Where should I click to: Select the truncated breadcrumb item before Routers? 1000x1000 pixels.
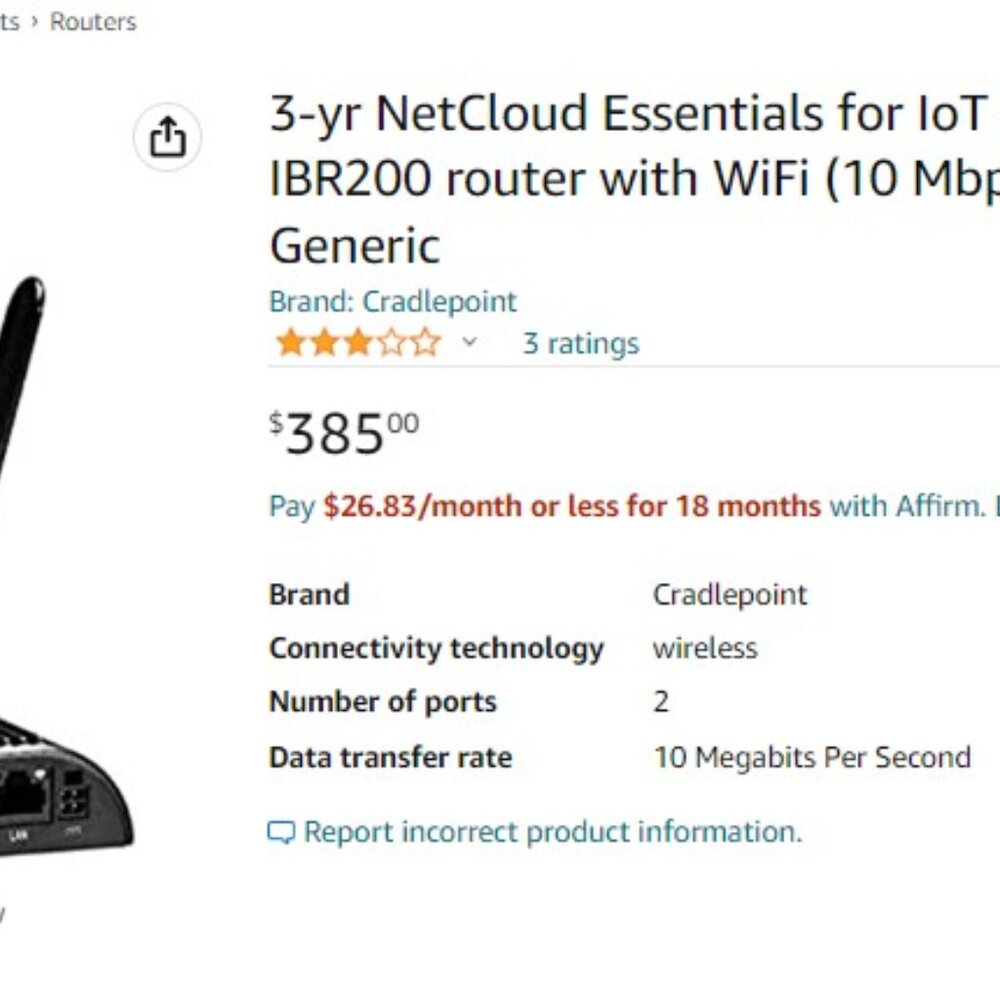tap(8, 21)
